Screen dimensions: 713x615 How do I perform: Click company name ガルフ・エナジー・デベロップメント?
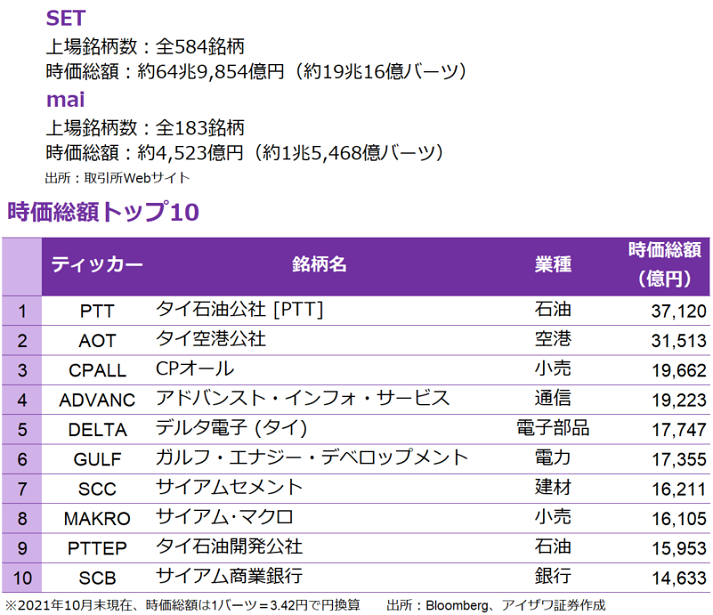pyautogui.click(x=311, y=458)
